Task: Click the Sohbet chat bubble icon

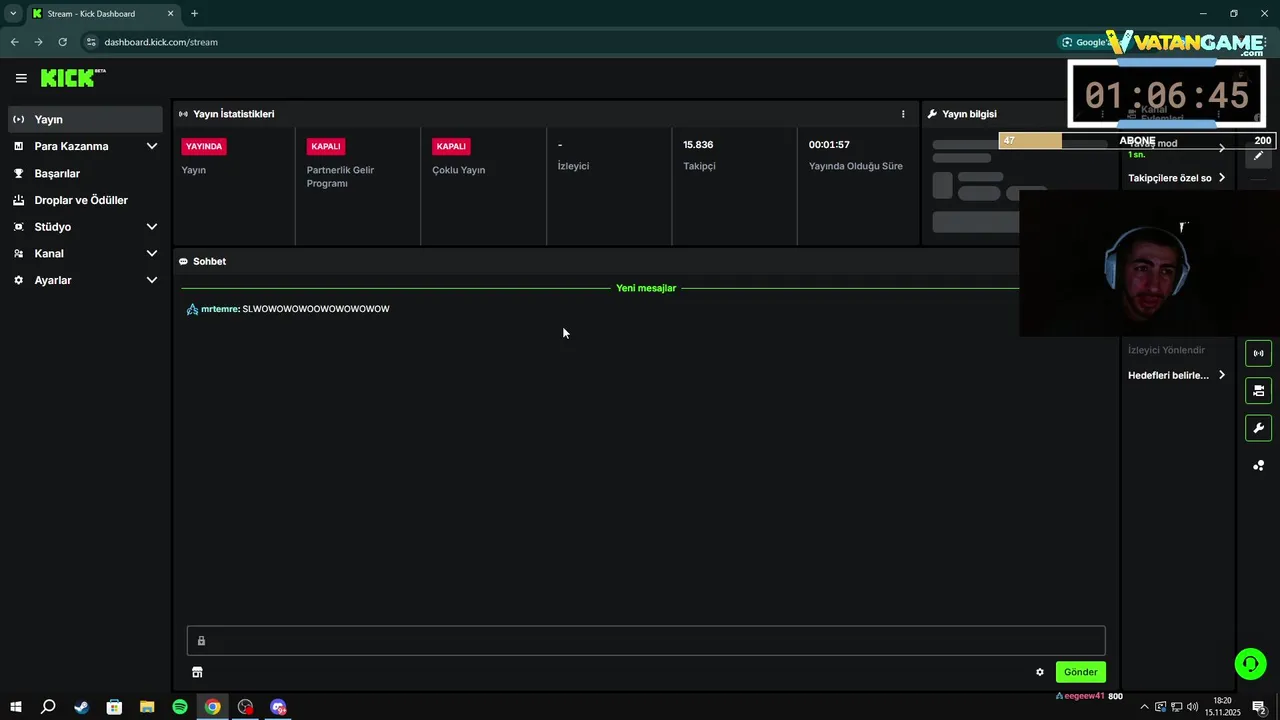Action: [184, 262]
